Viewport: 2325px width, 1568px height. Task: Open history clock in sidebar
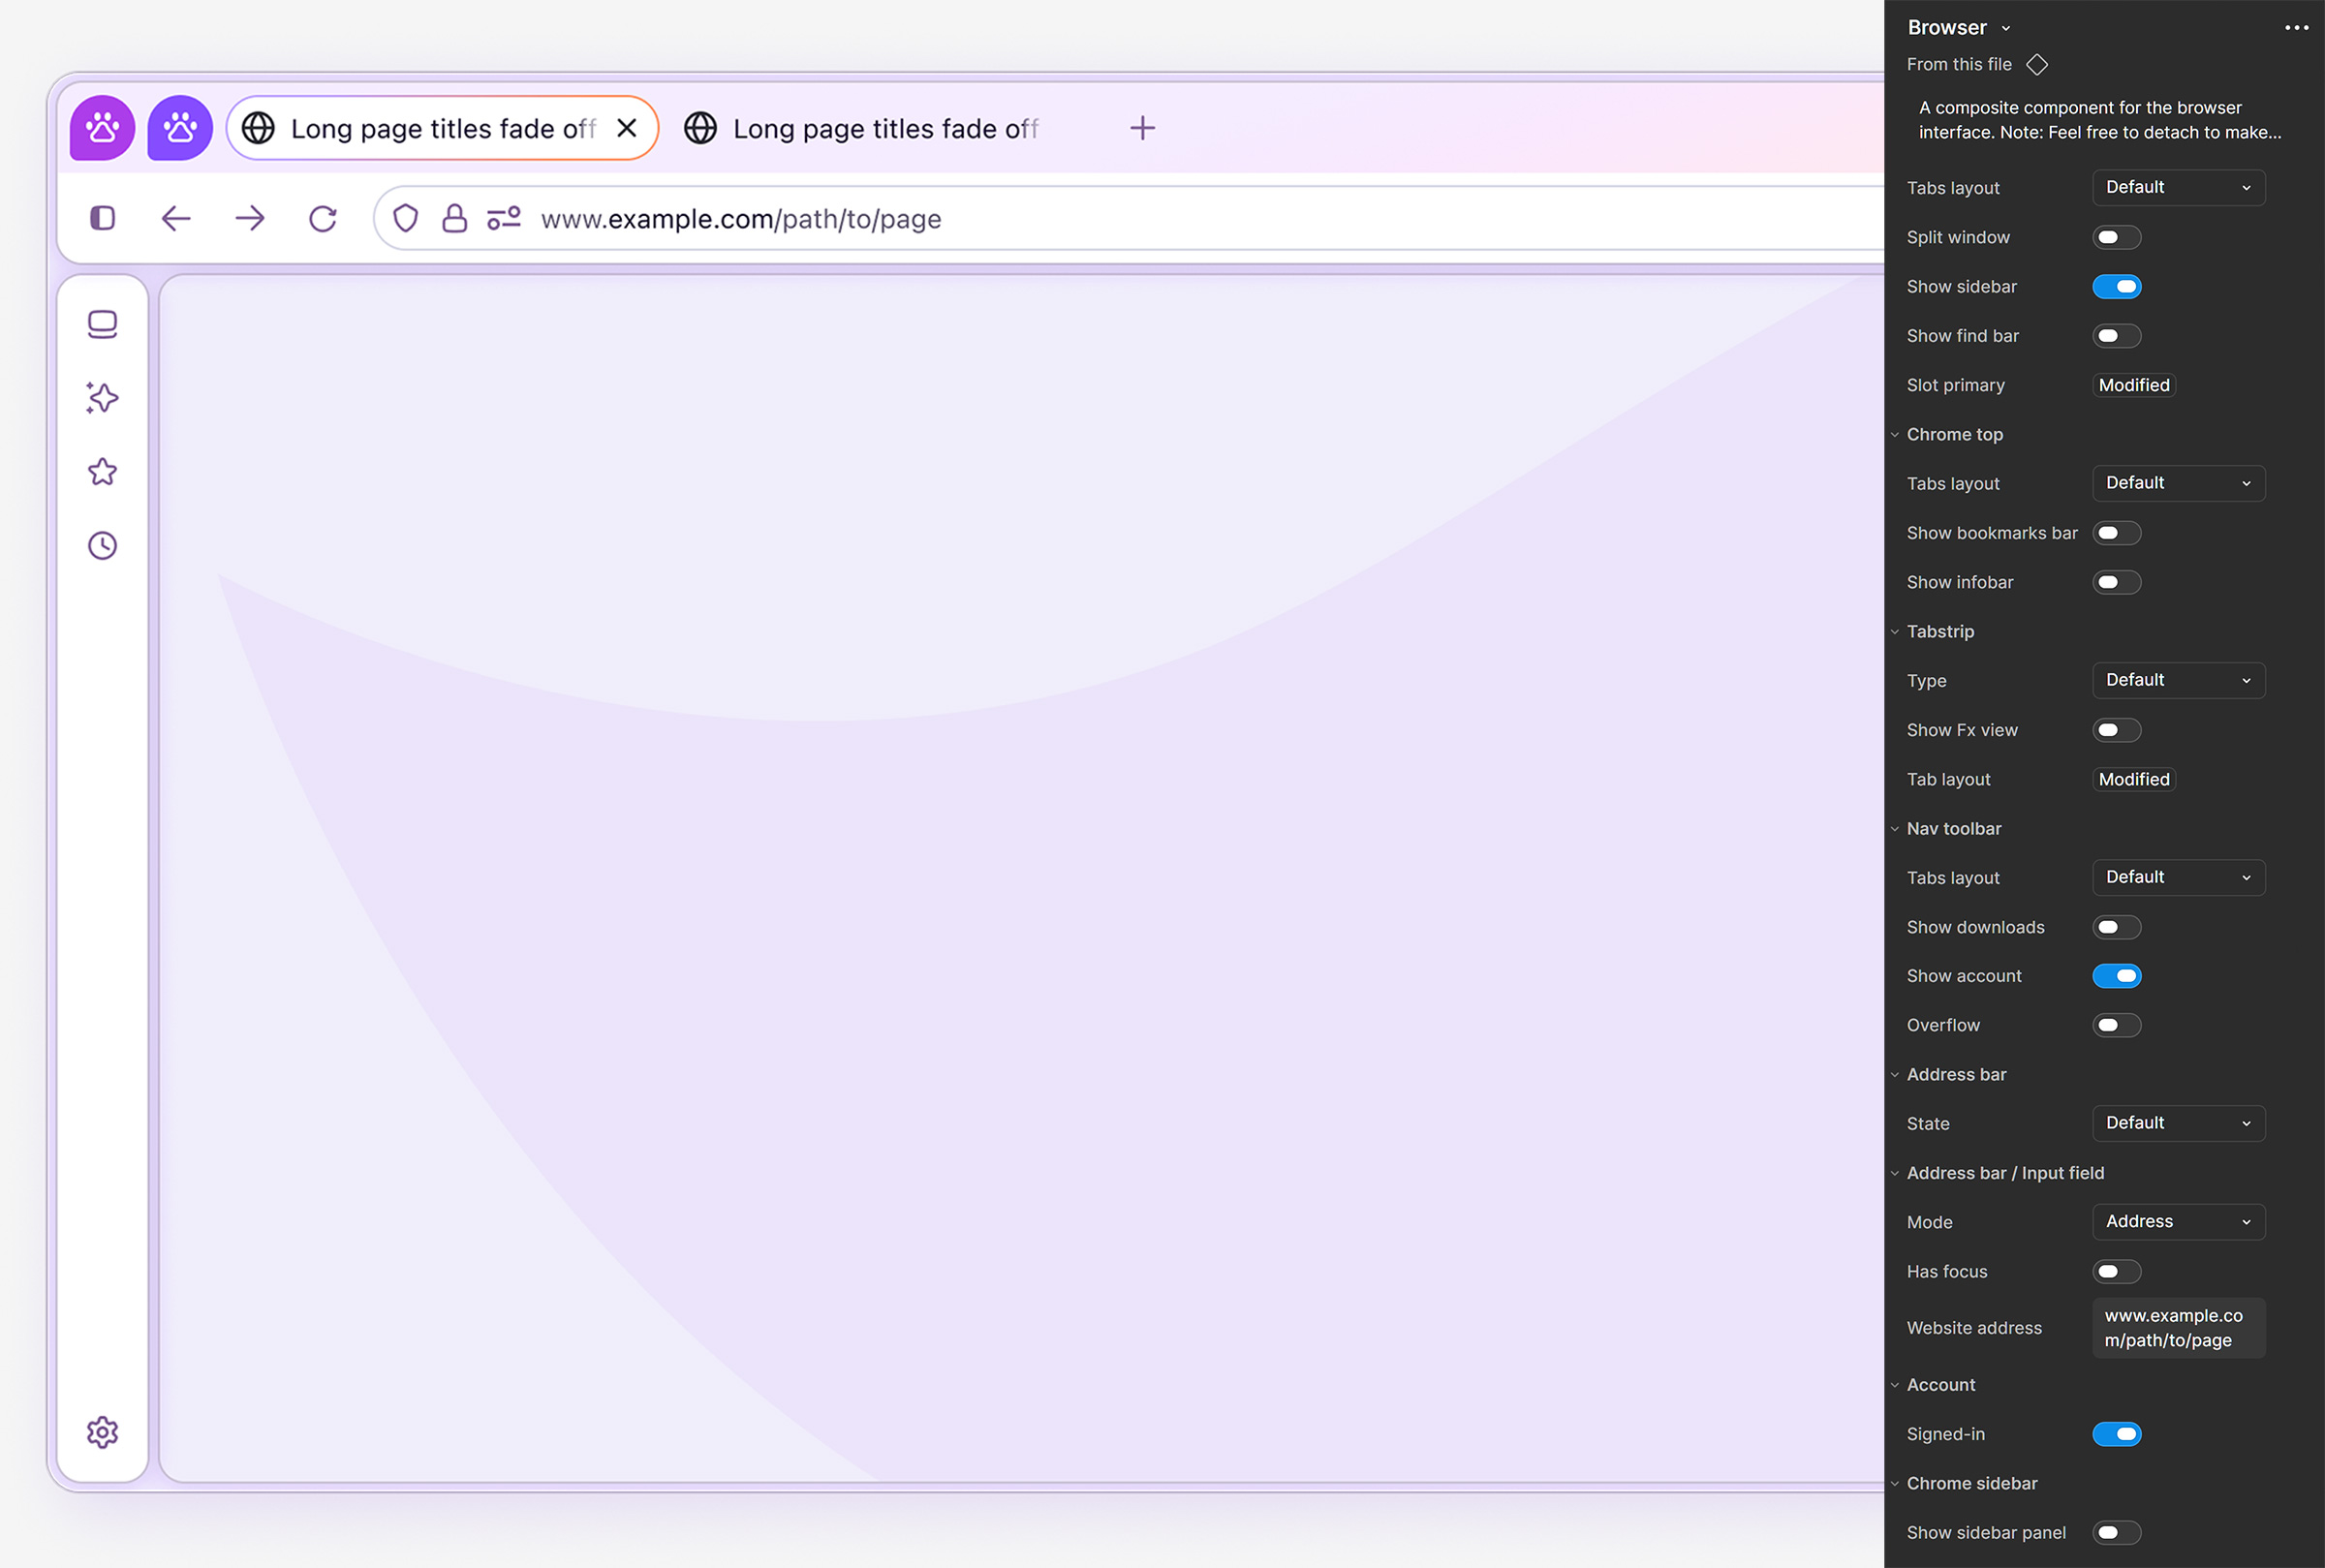coord(102,546)
